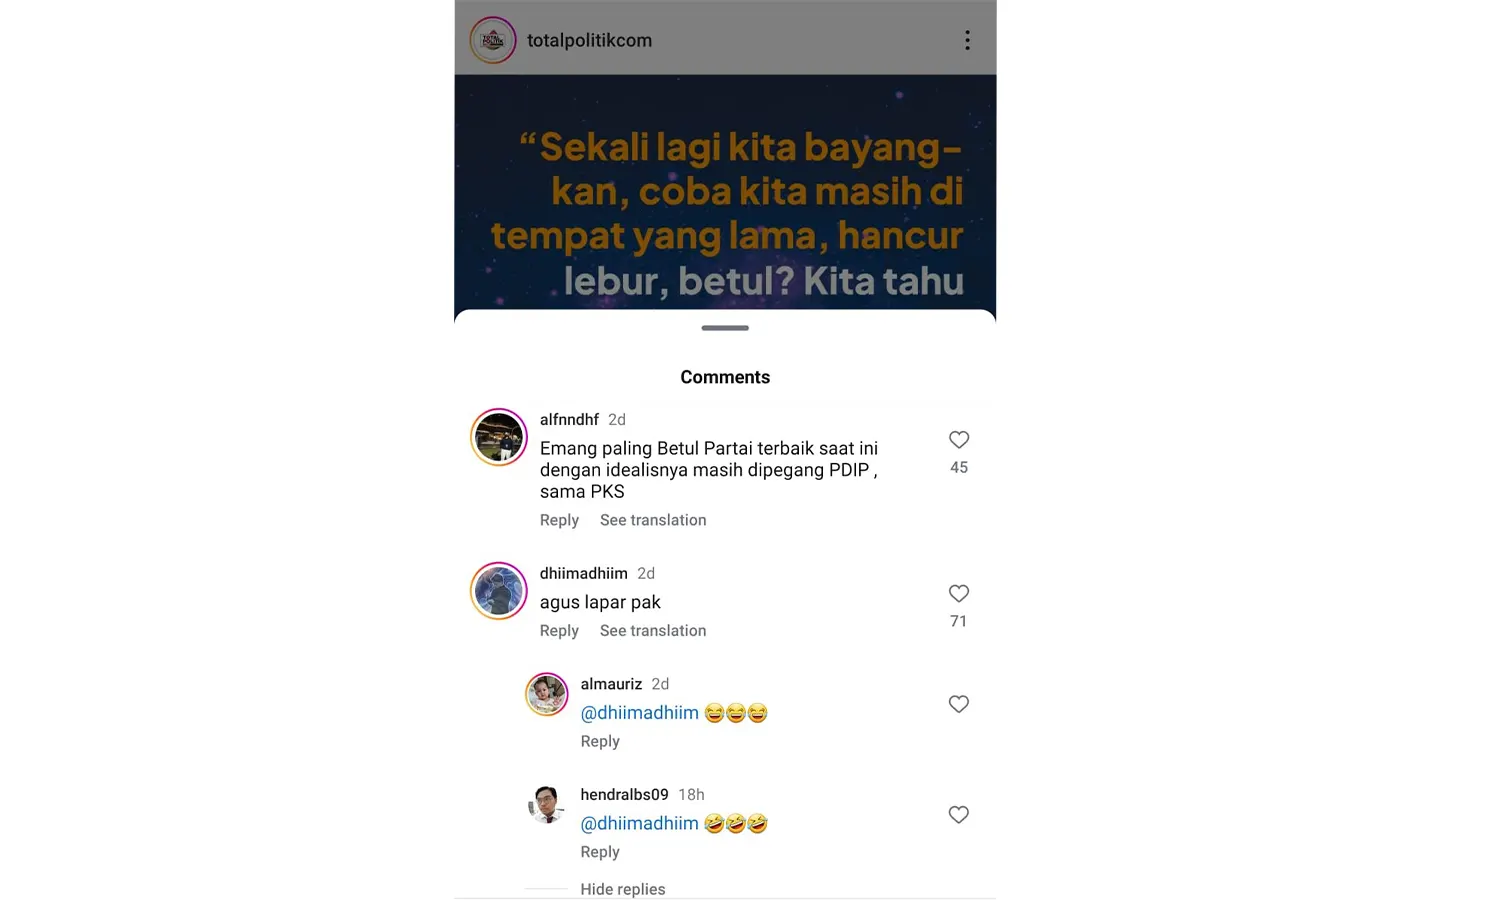The height and width of the screenshot is (900, 1500).
Task: Open totalpolitikcom profile picture
Action: coord(493,40)
